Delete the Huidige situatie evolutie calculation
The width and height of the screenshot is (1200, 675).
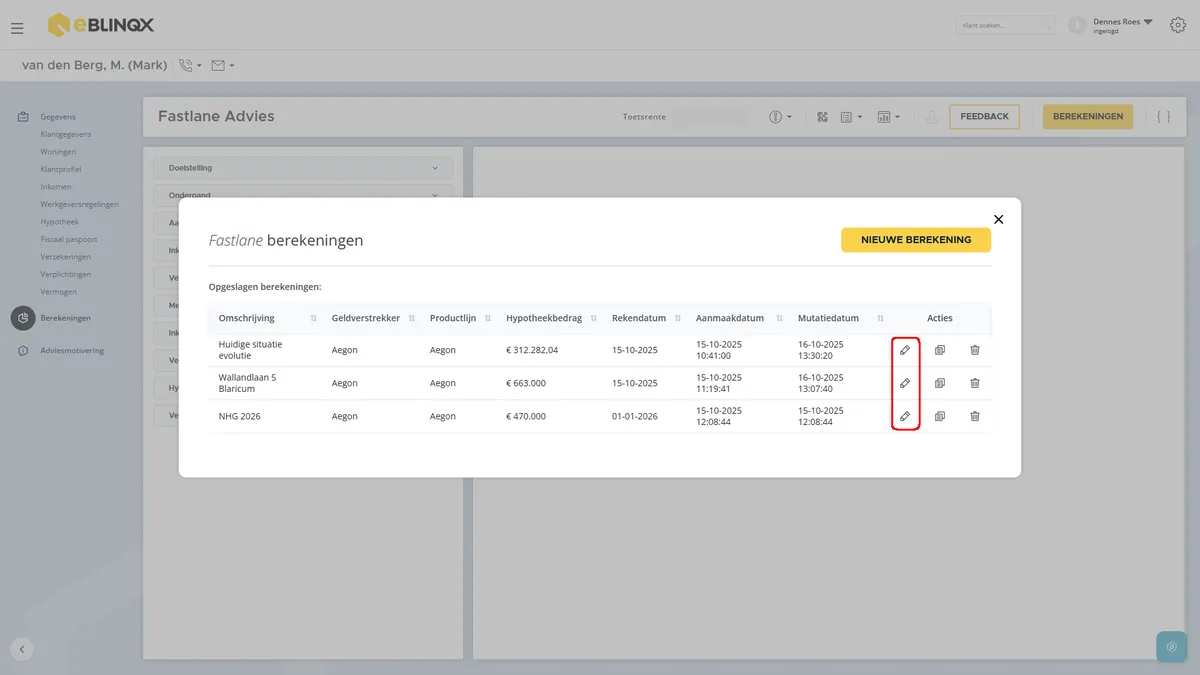975,350
